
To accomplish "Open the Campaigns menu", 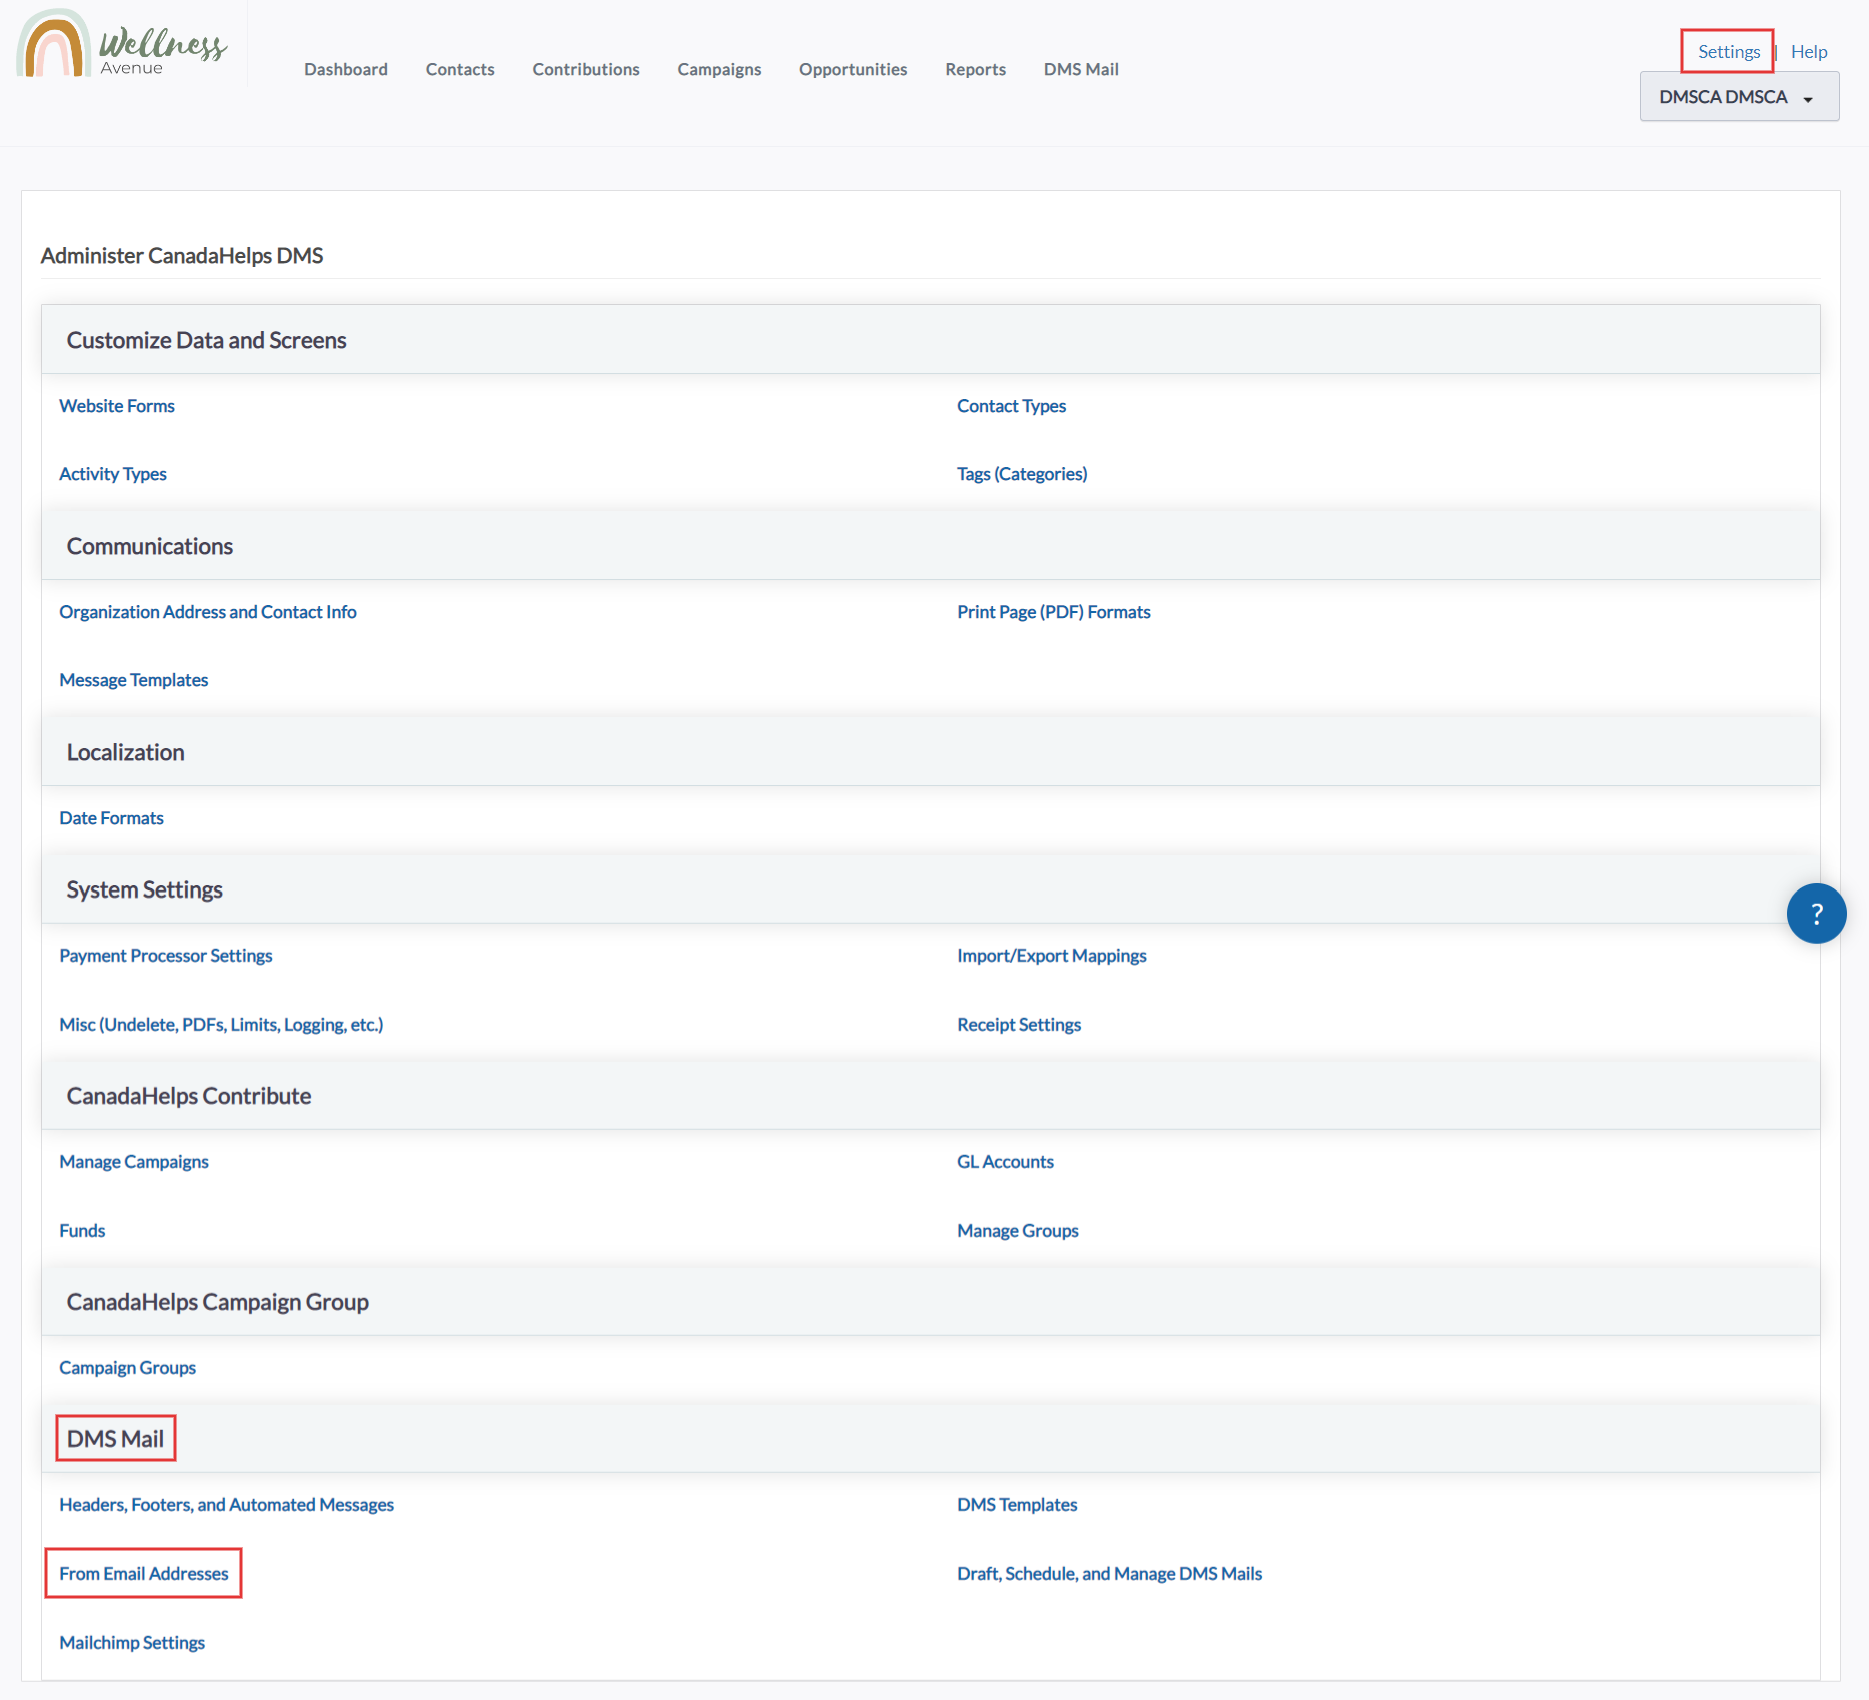I will 719,69.
